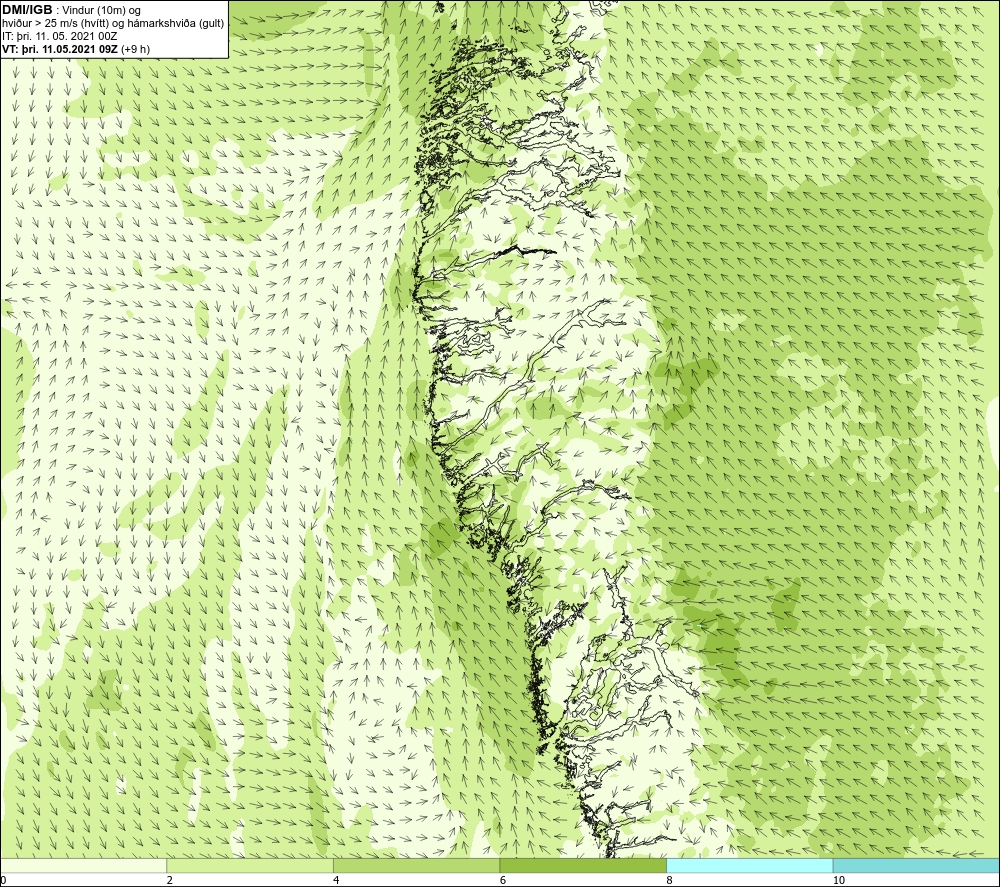Click the legend label '0'

pos(3,880)
